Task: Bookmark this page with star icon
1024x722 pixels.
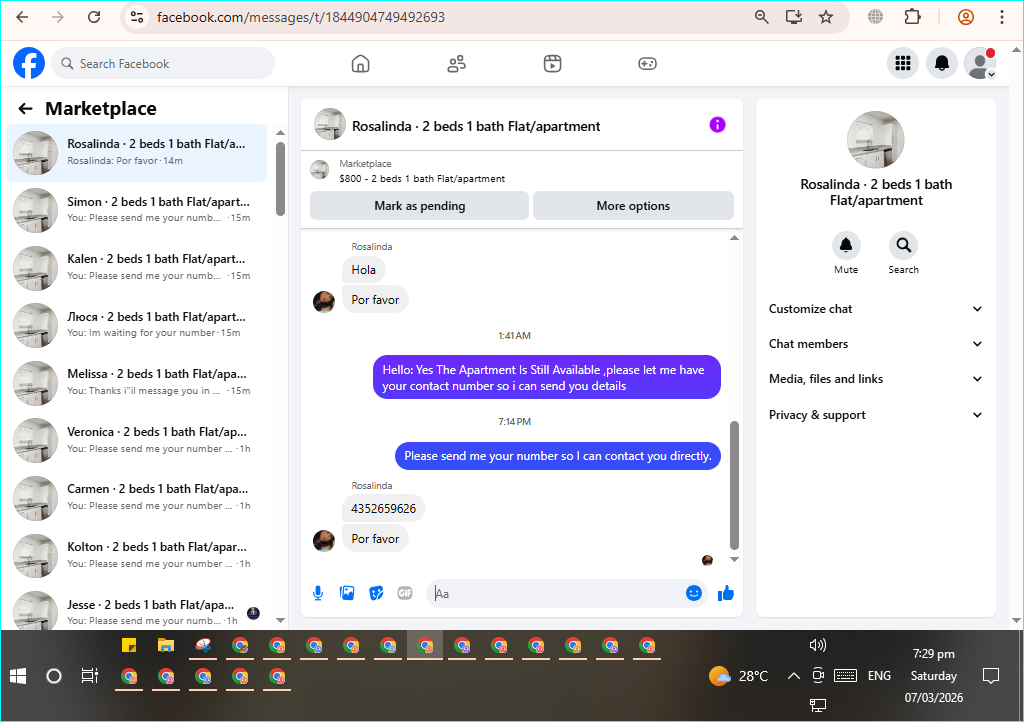Action: click(x=826, y=17)
